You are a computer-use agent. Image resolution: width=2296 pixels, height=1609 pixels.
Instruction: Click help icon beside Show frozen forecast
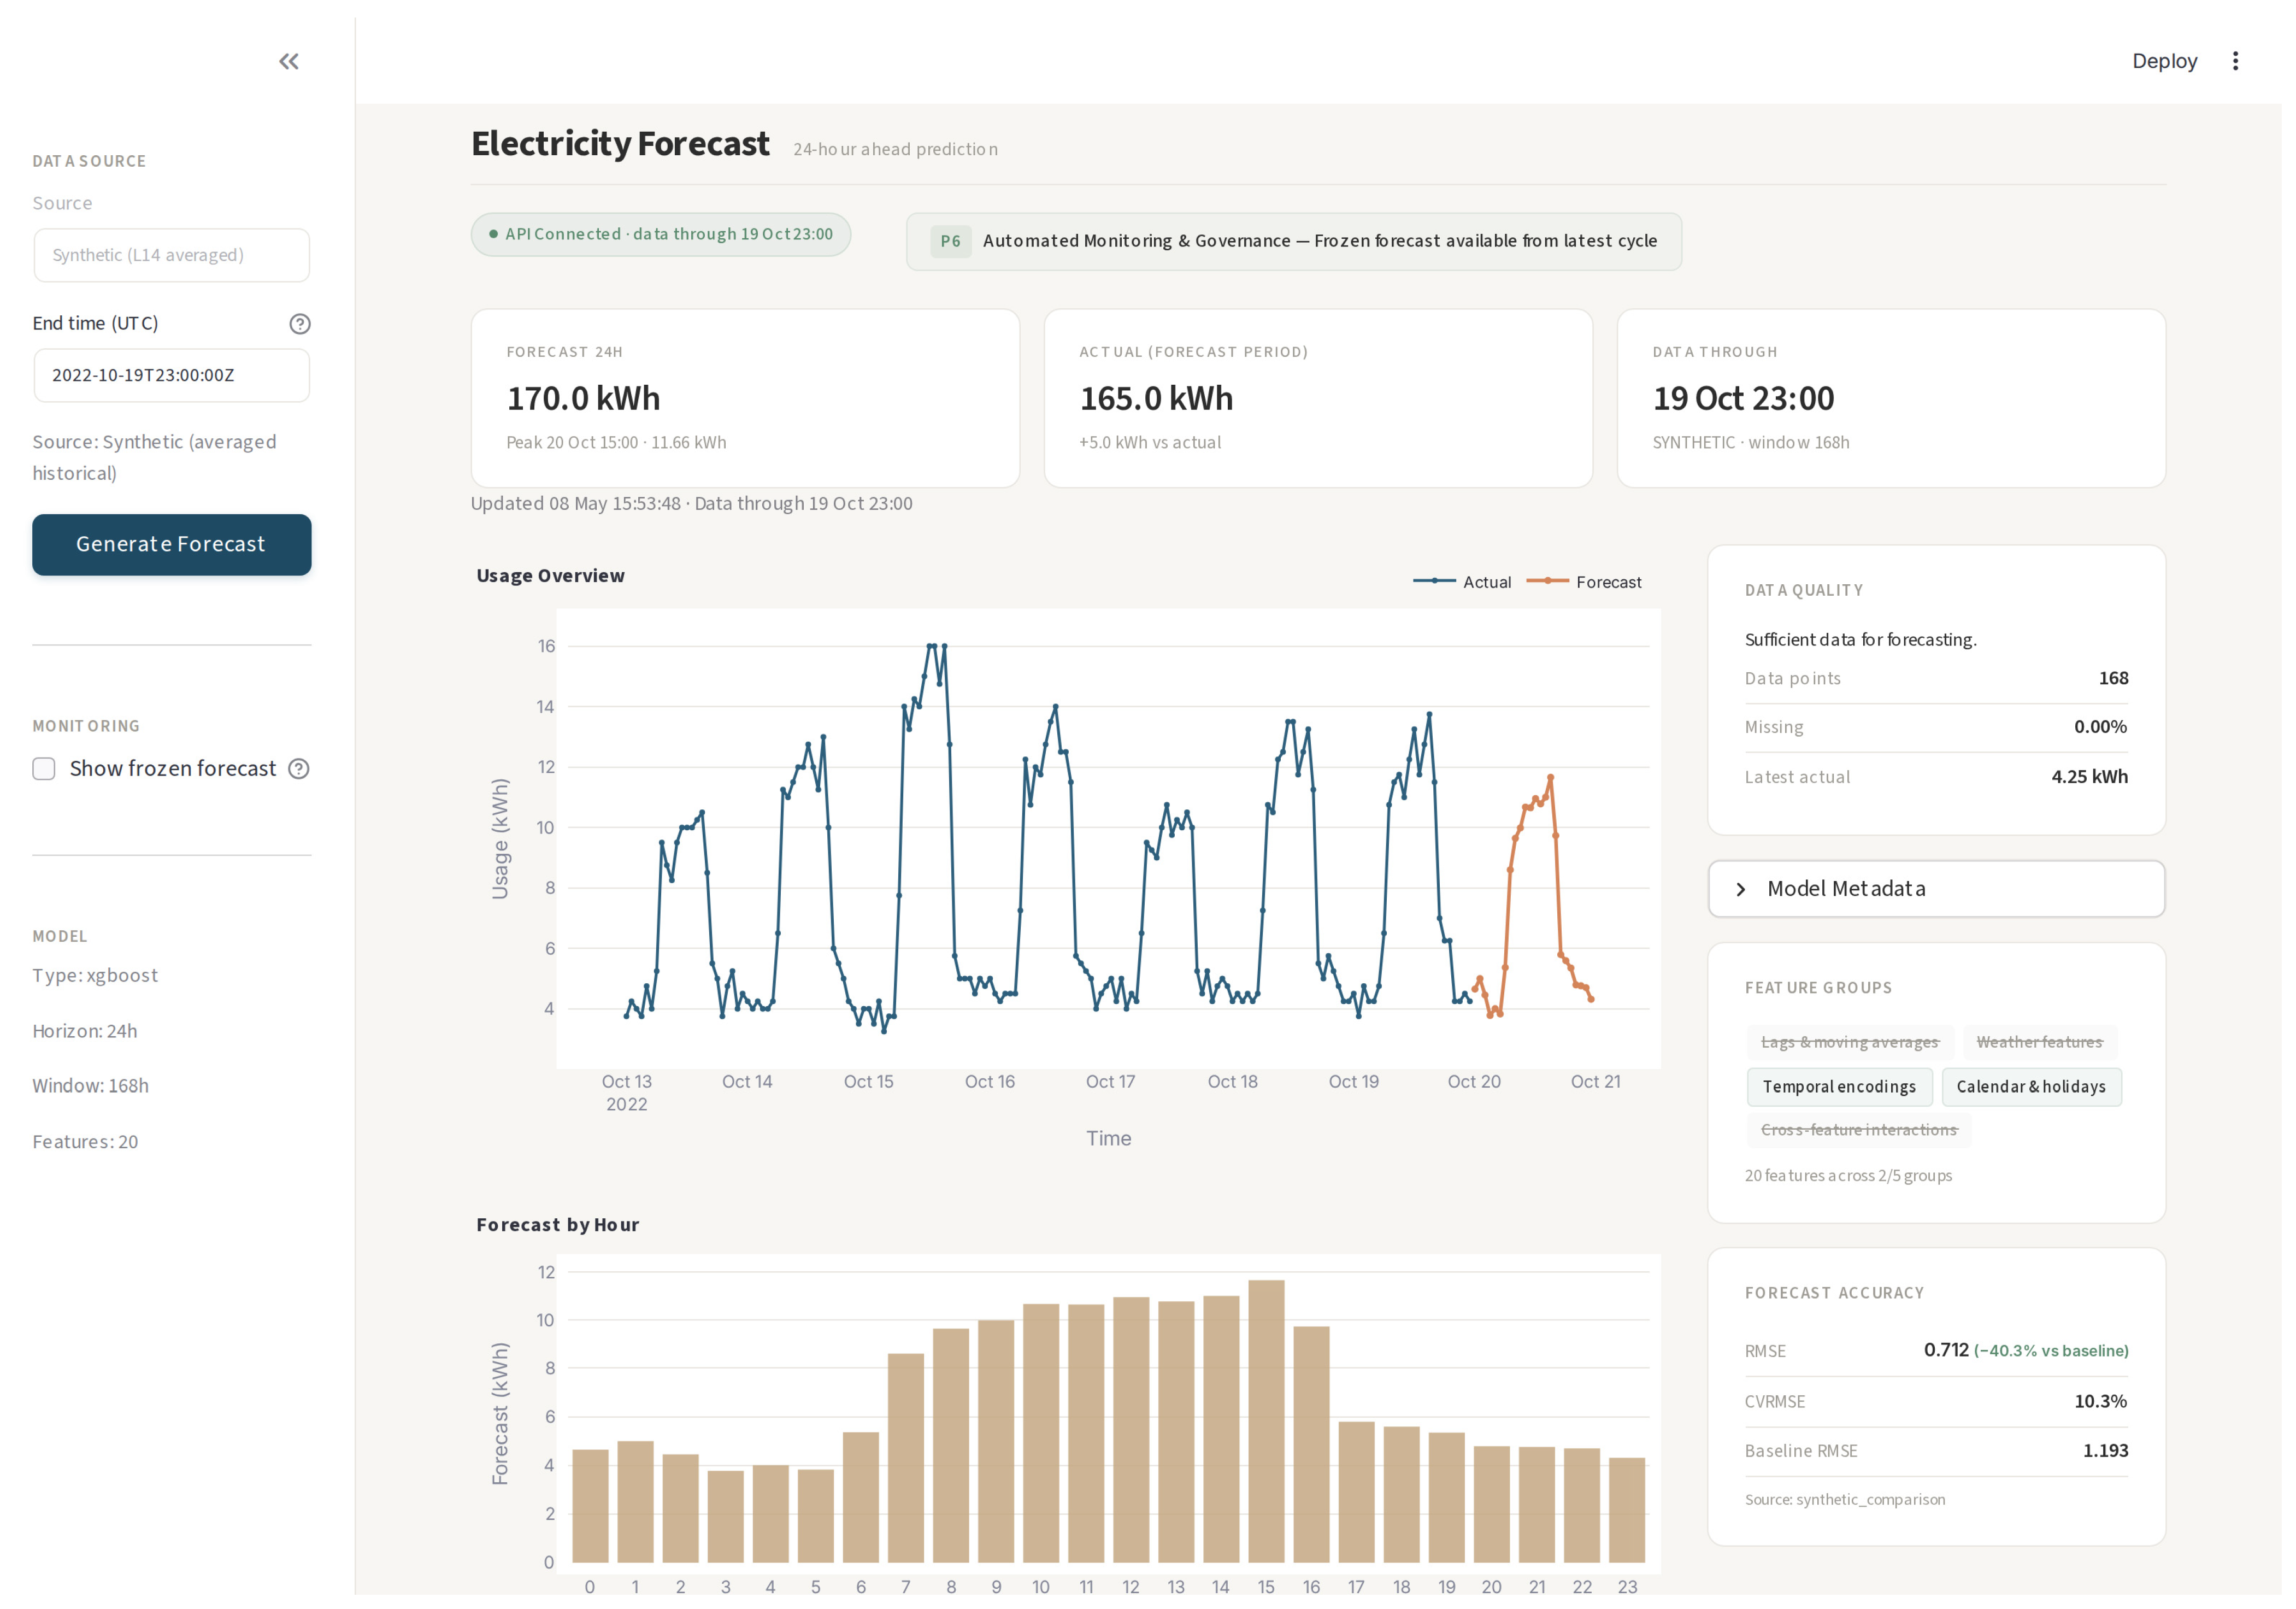(x=299, y=769)
